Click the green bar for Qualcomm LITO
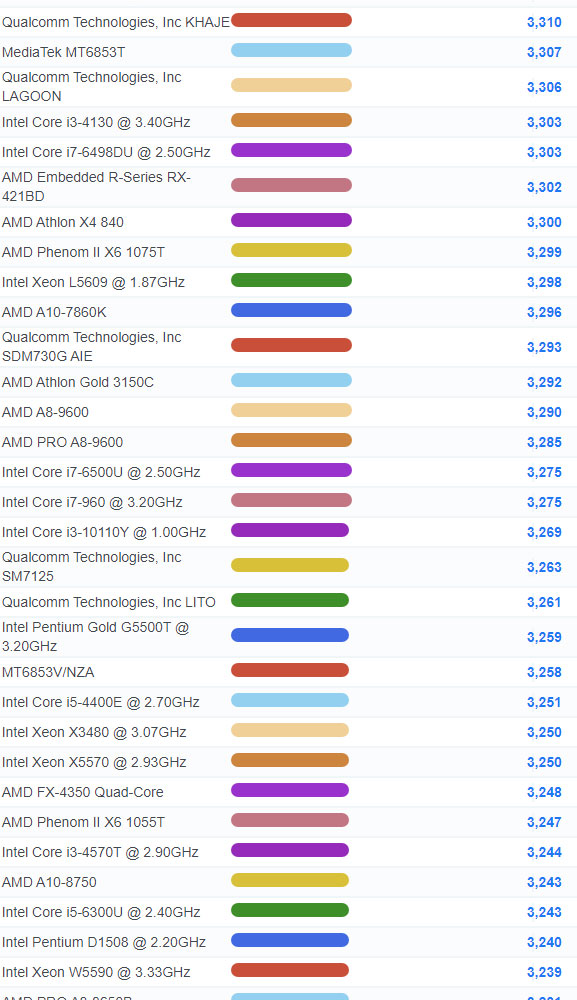 pyautogui.click(x=290, y=600)
